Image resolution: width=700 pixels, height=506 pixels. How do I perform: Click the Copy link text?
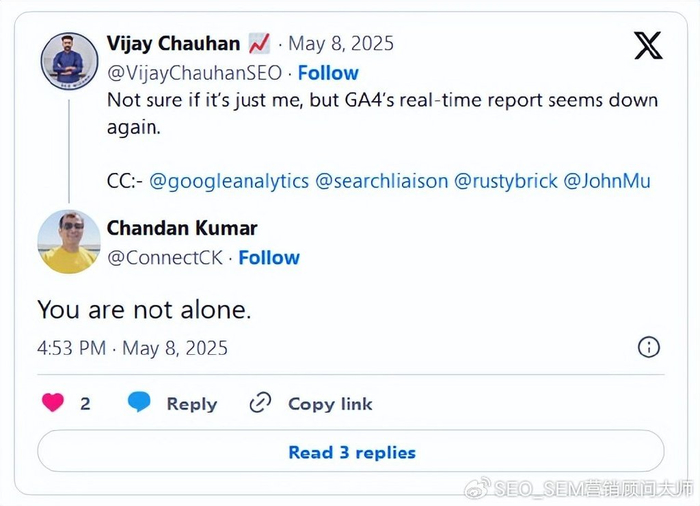[x=330, y=404]
